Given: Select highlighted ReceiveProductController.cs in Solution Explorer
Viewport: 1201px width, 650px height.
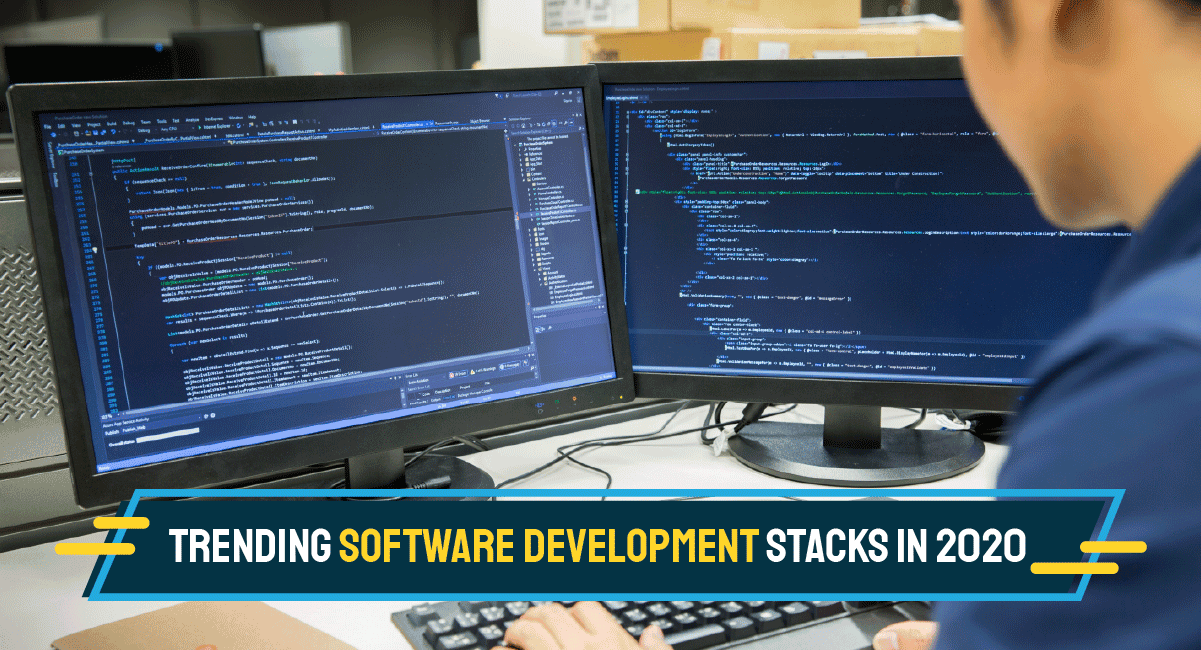Looking at the screenshot, I should (x=555, y=211).
